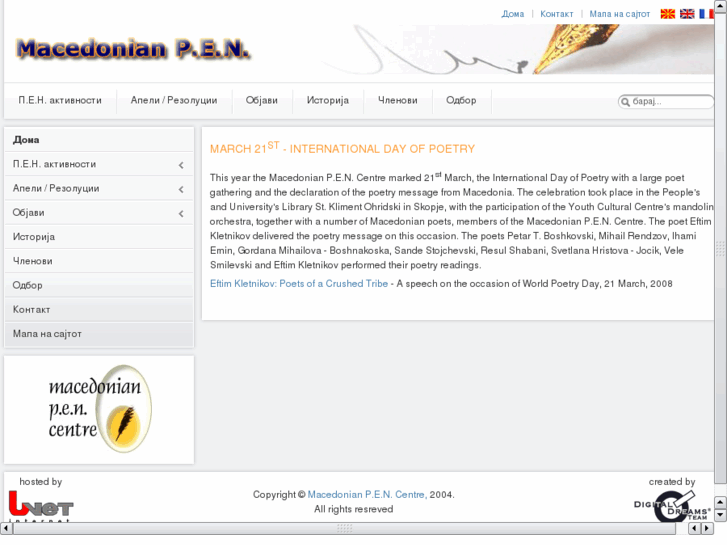Viewport: 727px width, 545px height.
Task: Follow the Macedonian P.E.N. Centre footer link
Action: click(367, 494)
